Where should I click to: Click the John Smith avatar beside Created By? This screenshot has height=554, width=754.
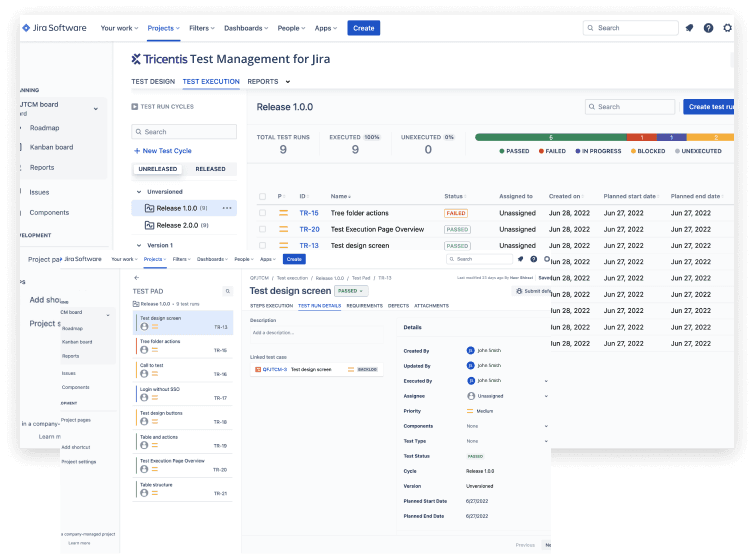(471, 350)
